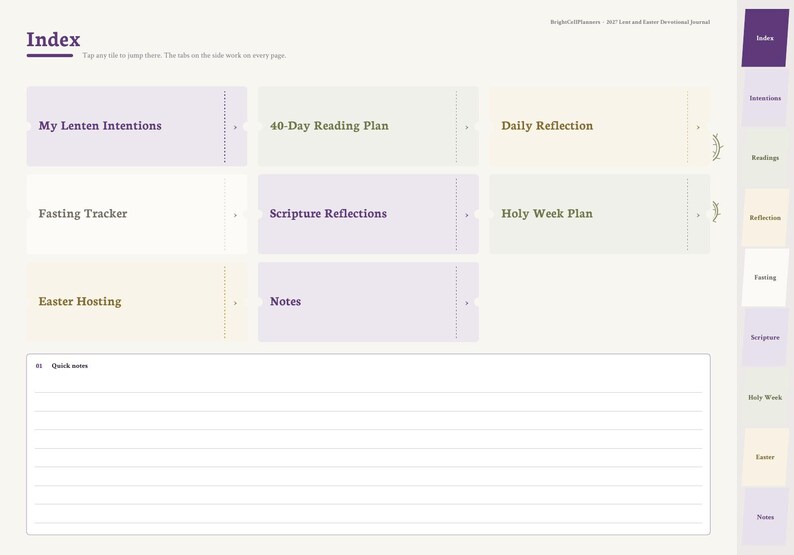Click the BrightCellPlanners journal header text
The image size is (794, 555).
click(x=630, y=22)
